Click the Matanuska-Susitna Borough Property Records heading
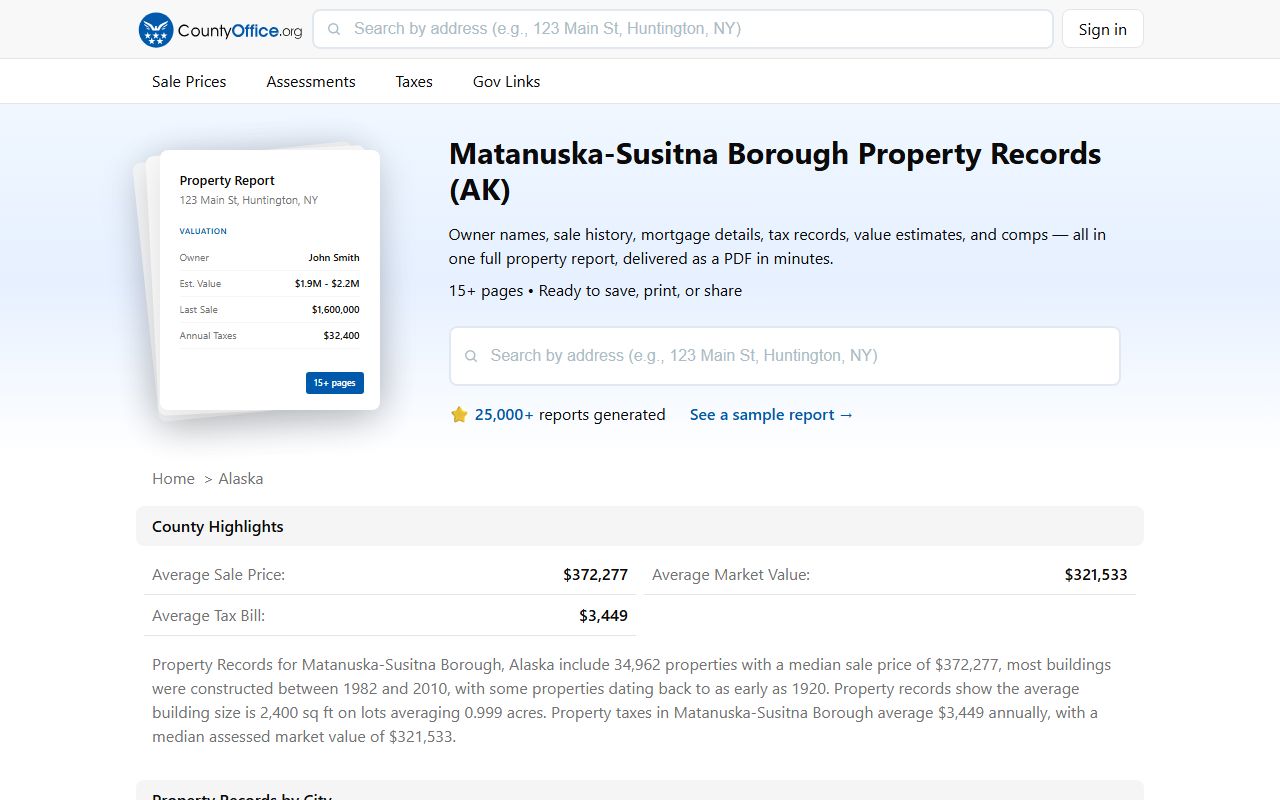This screenshot has width=1280, height=800. [775, 171]
